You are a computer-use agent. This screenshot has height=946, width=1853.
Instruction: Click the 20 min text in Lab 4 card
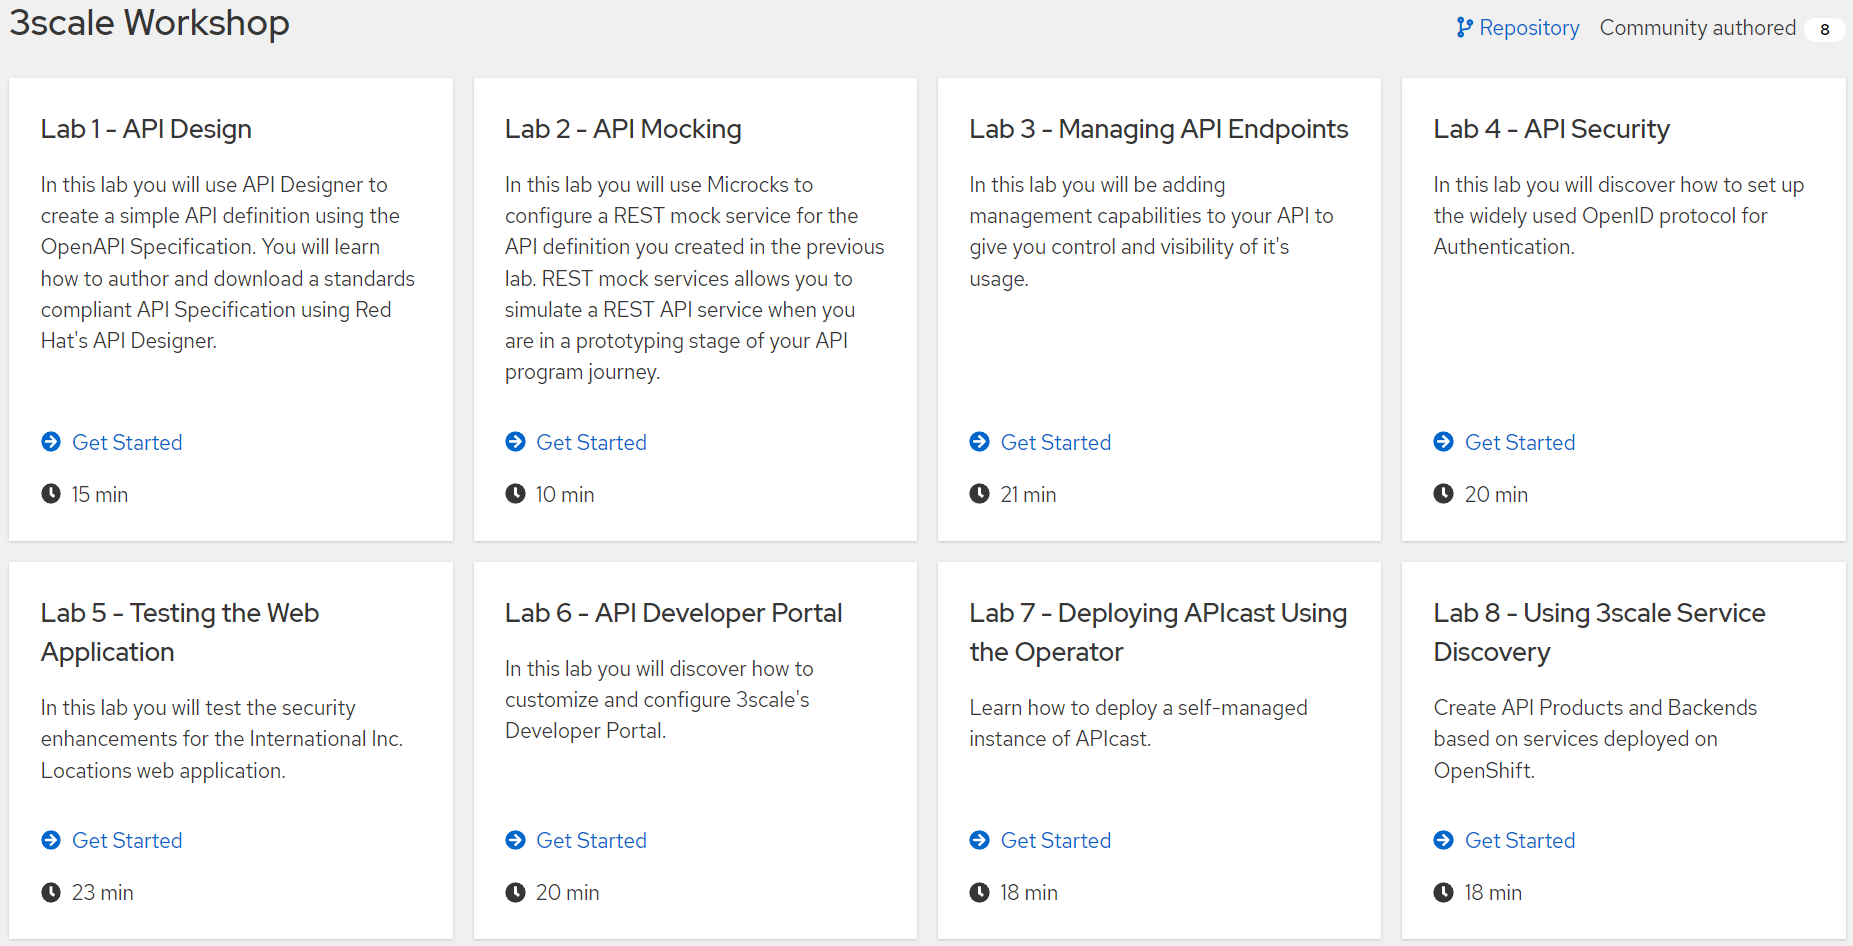[1496, 494]
